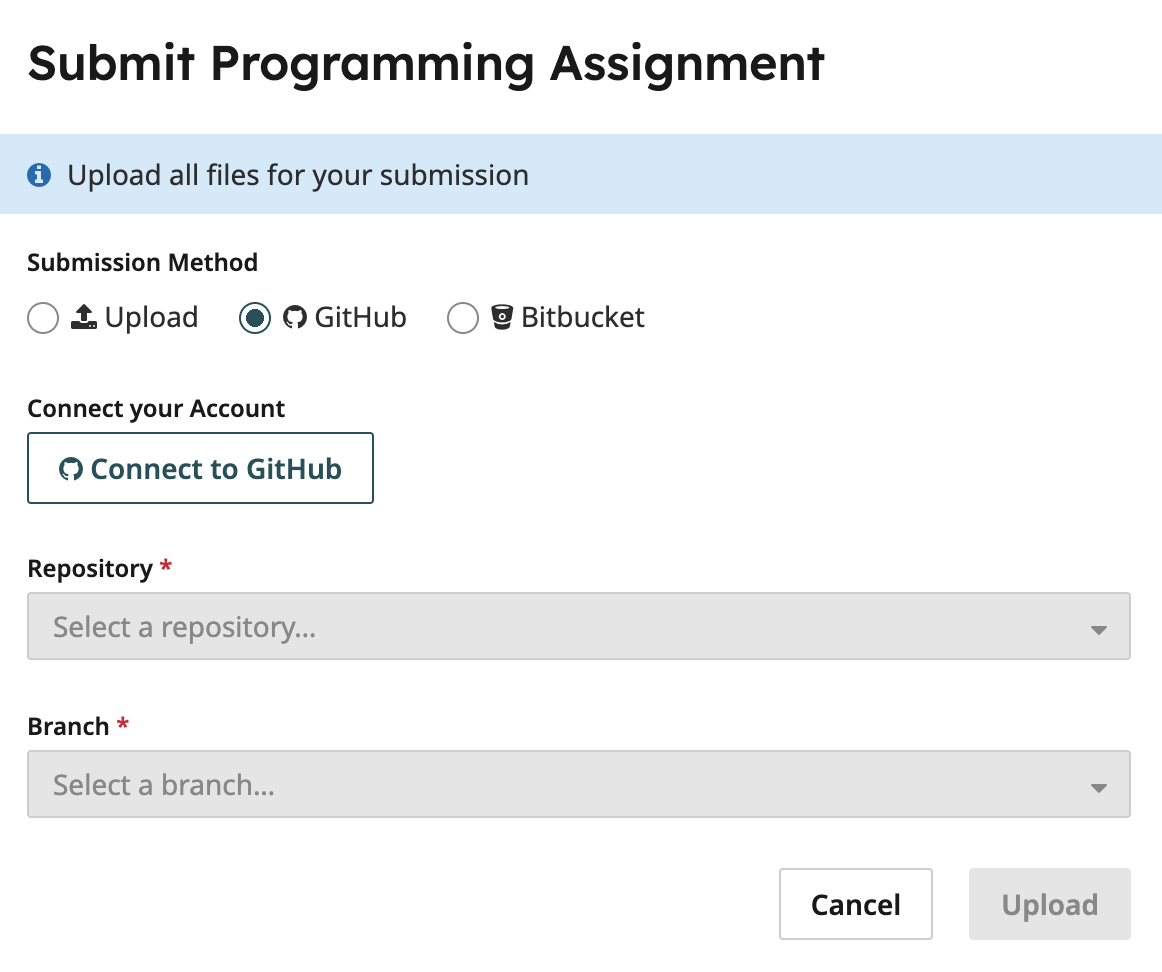Screen dimensions: 1162x972
Task: Click the blue info icon in banner
Action: click(39, 175)
